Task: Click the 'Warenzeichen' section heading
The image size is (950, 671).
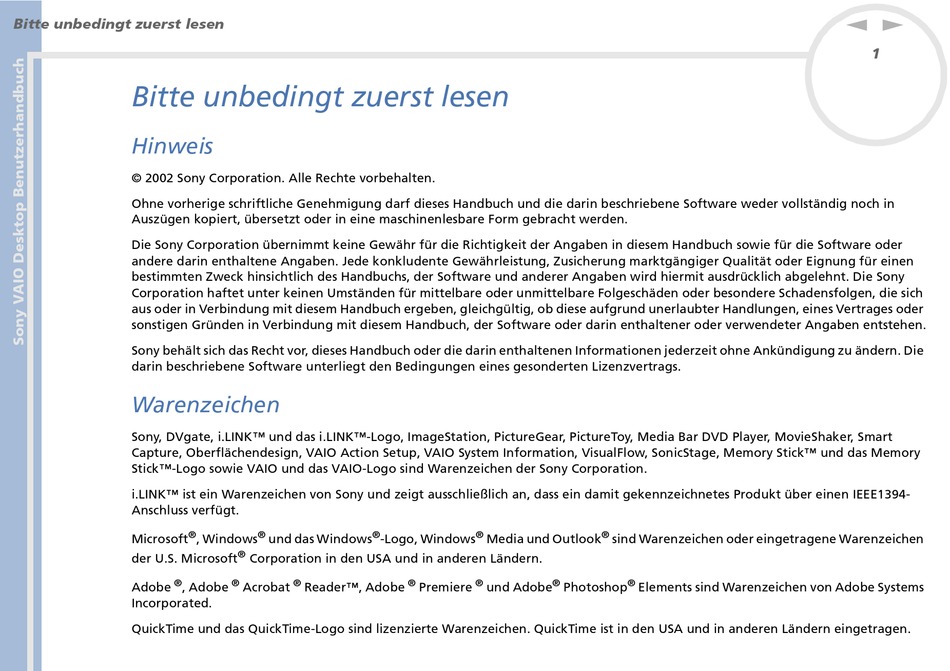Action: 205,405
